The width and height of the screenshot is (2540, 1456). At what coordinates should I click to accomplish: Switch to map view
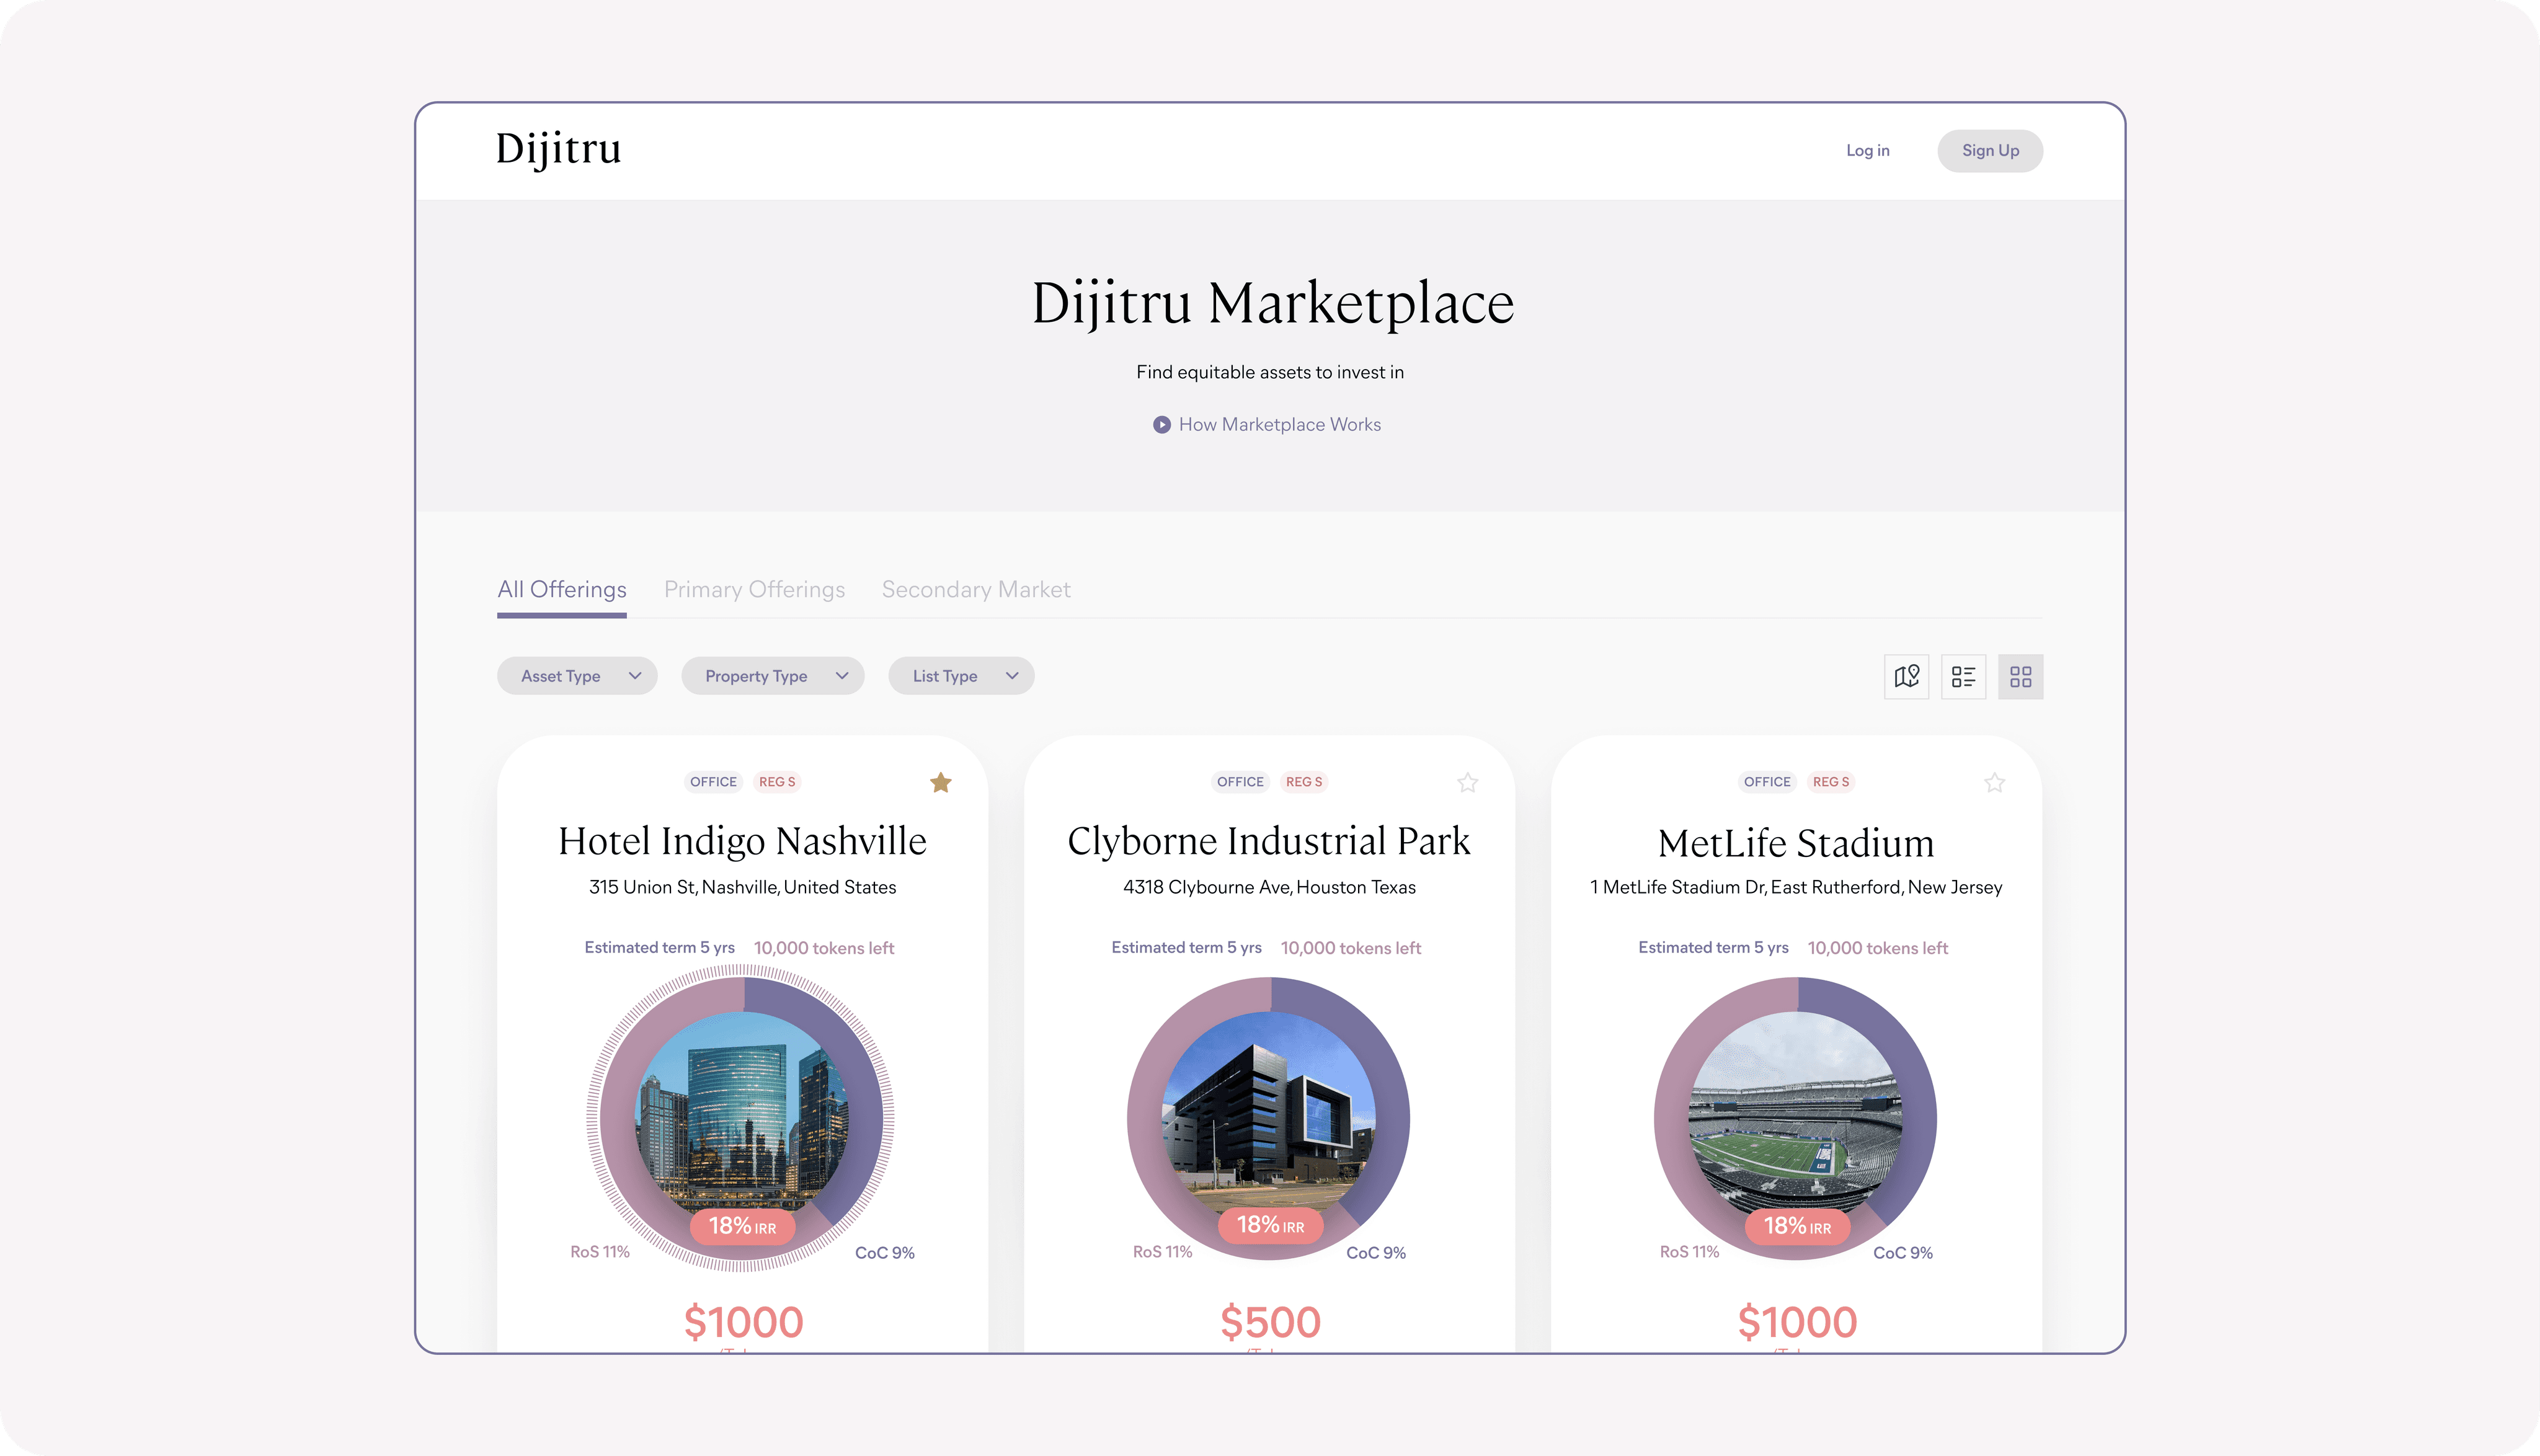(x=1906, y=677)
